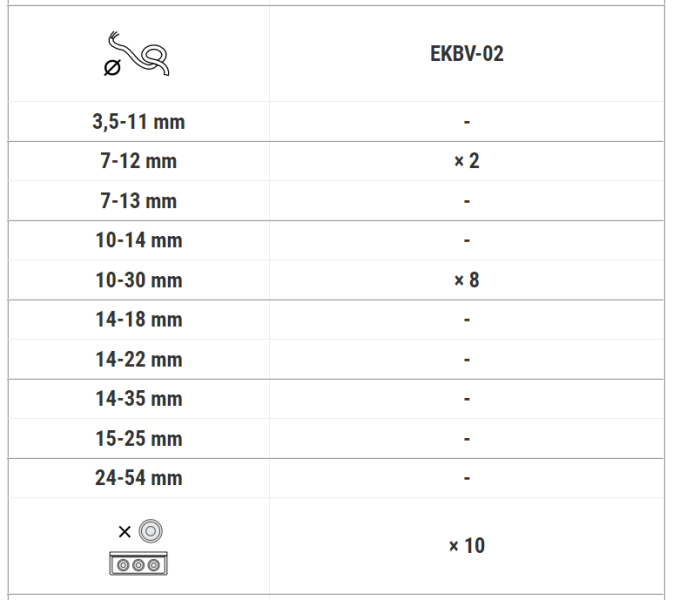Select the EKBV-02 column header
Viewport: 673px width, 600px height.
tap(466, 54)
